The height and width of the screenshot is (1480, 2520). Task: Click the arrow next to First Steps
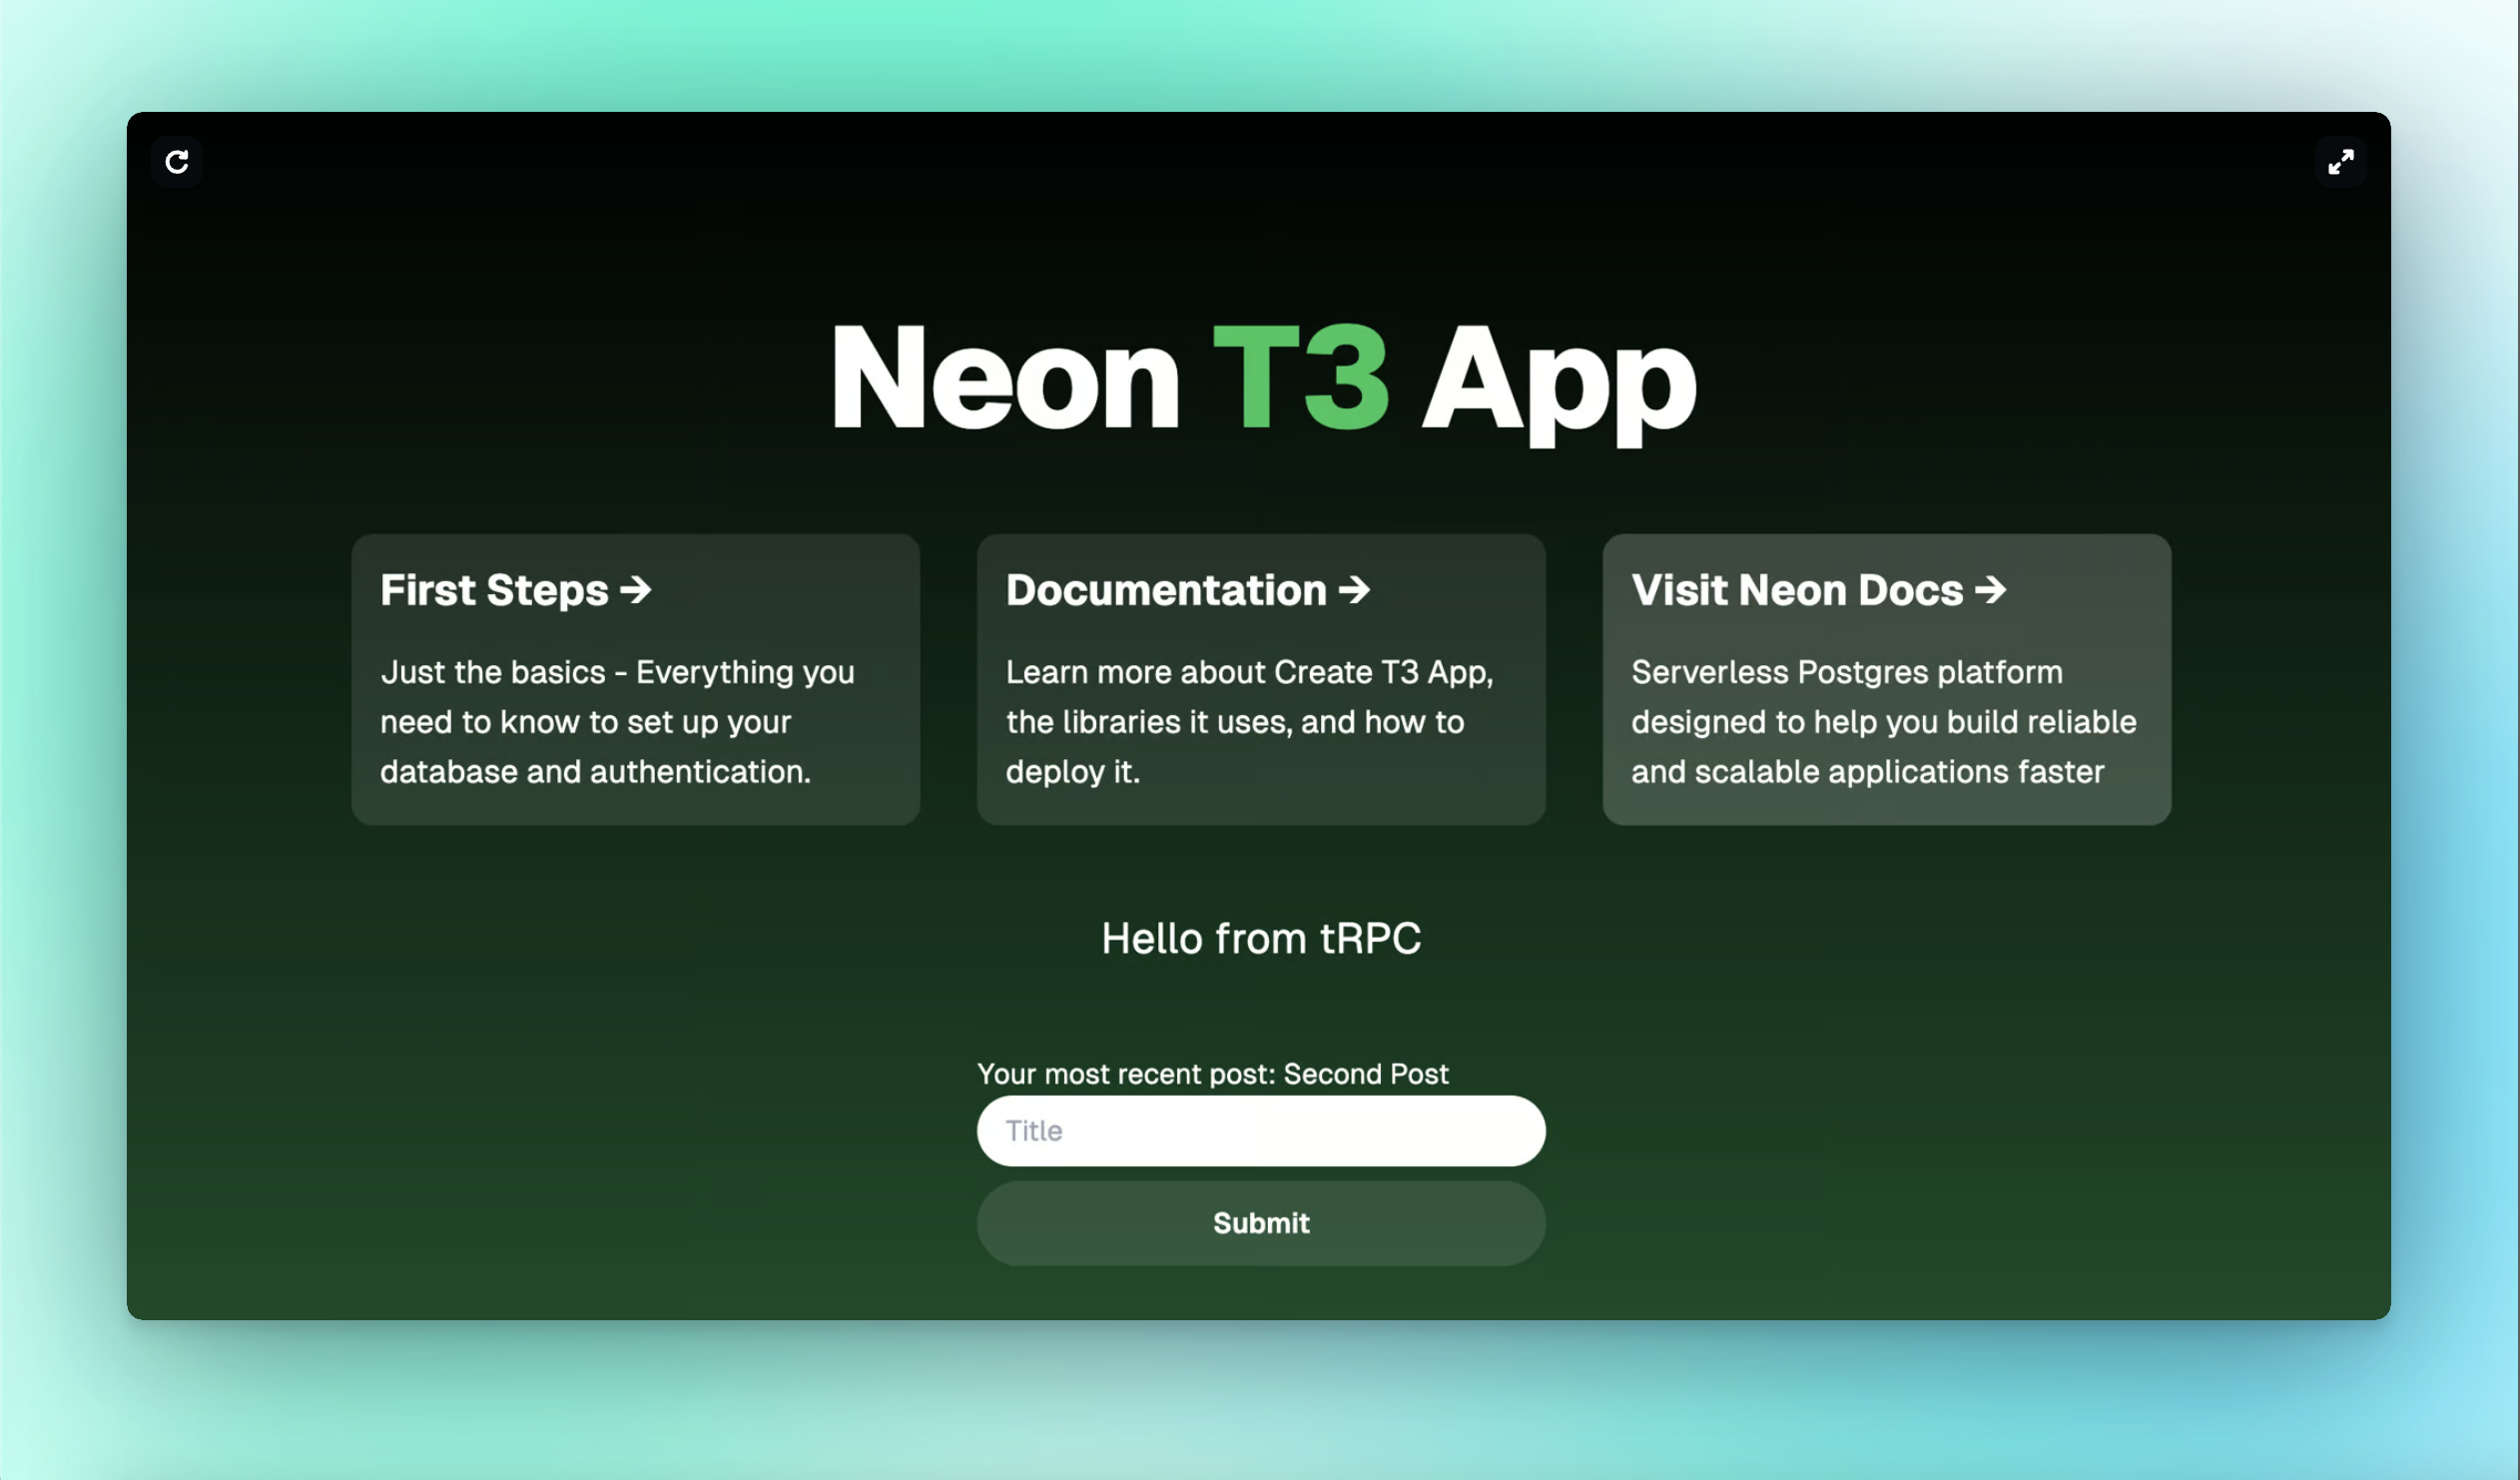click(636, 590)
